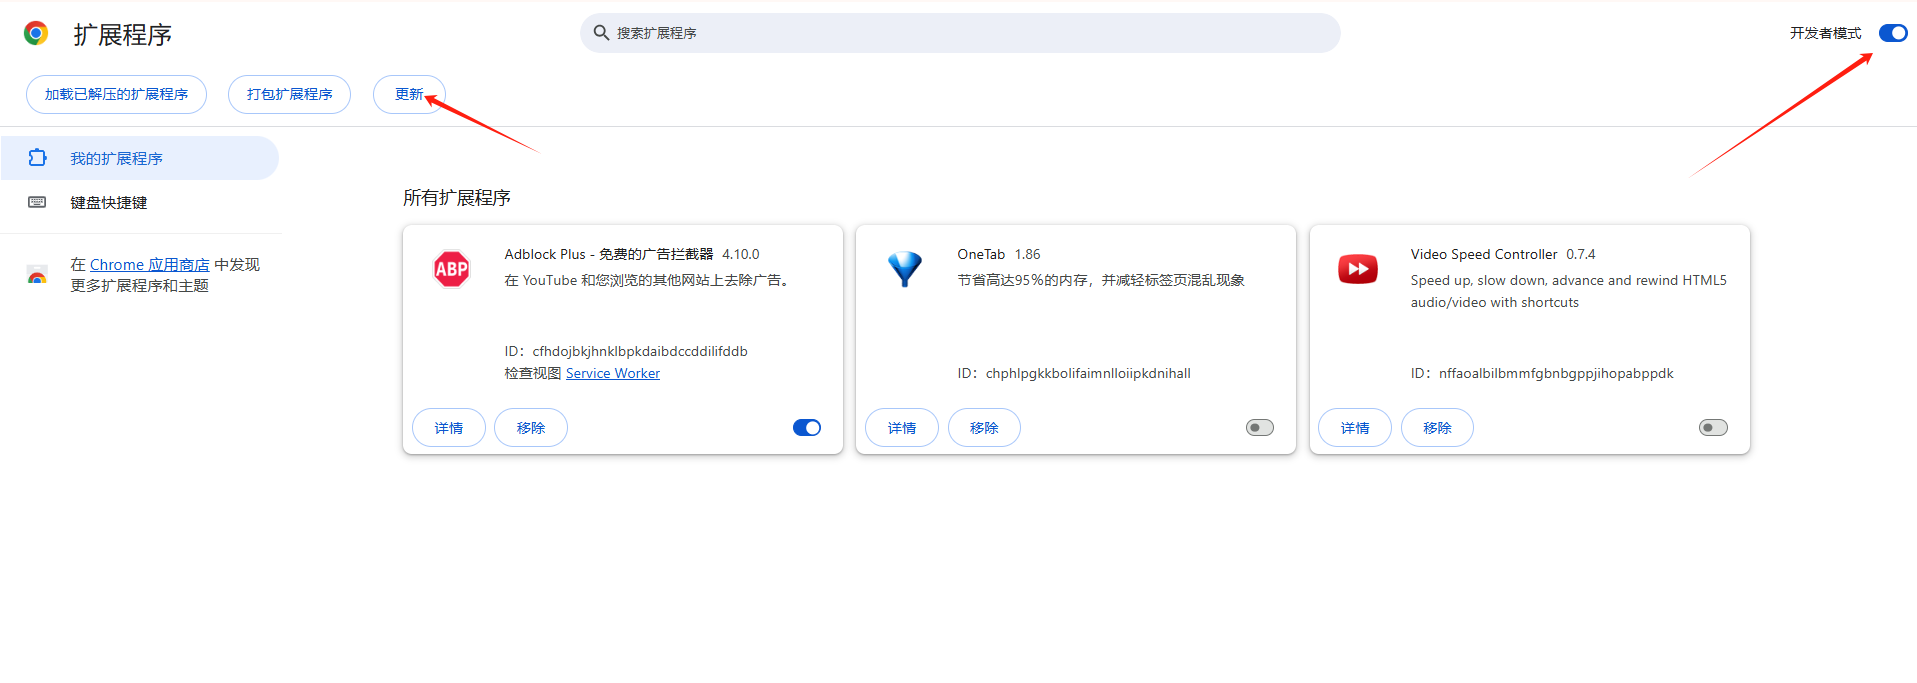Toggle the 开发者模式 developer mode switch
This screenshot has width=1917, height=683.
[x=1893, y=33]
